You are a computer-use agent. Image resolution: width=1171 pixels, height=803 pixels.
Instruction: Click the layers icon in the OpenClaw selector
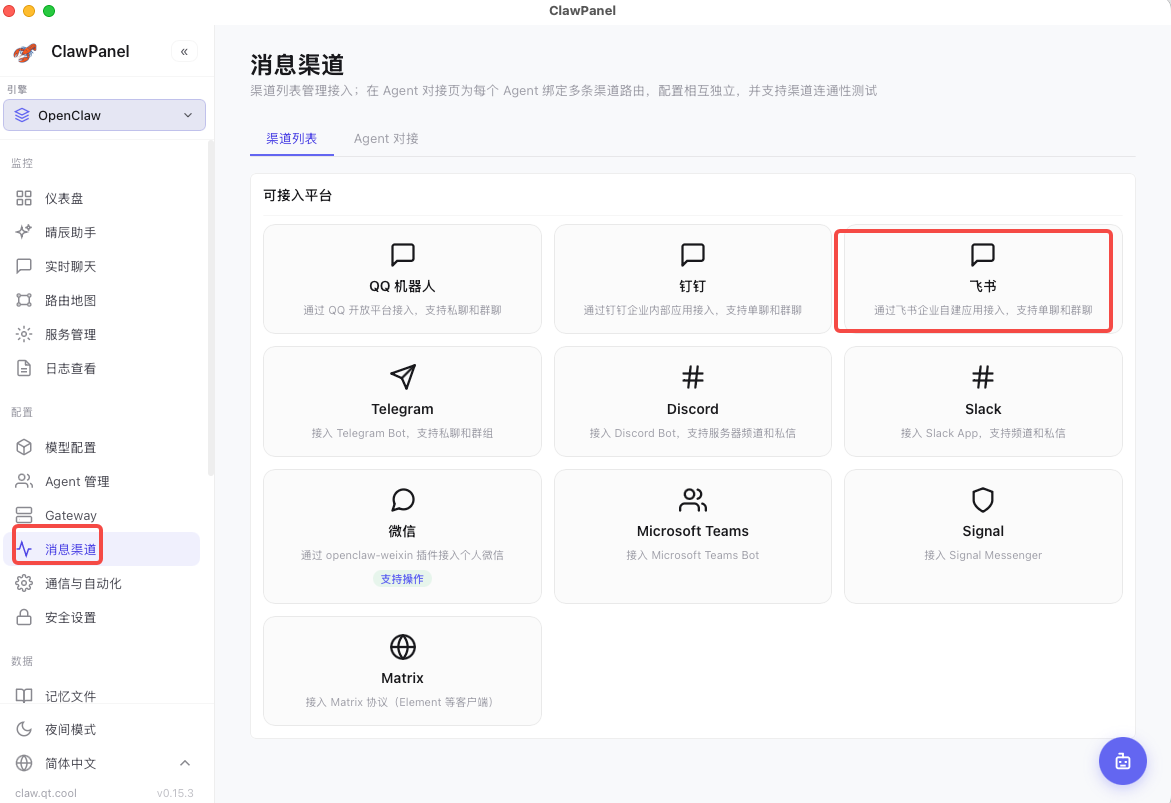point(22,115)
